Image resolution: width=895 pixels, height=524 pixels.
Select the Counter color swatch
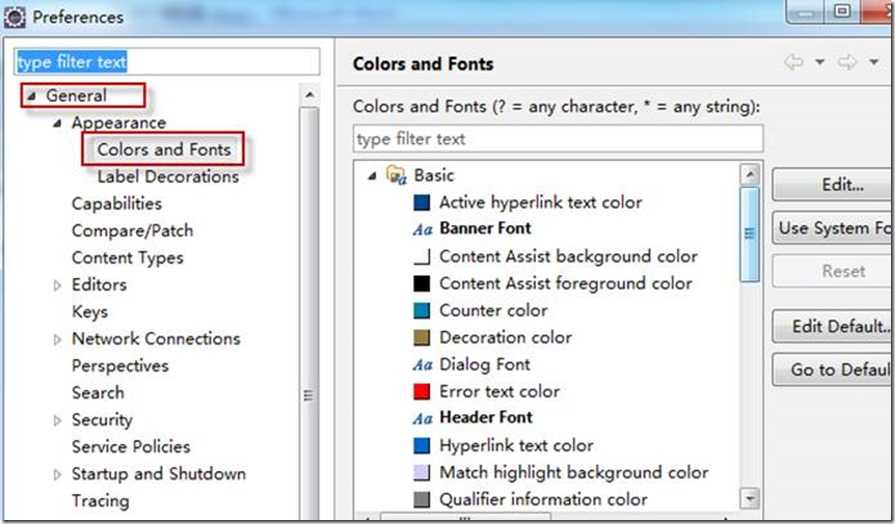click(422, 311)
